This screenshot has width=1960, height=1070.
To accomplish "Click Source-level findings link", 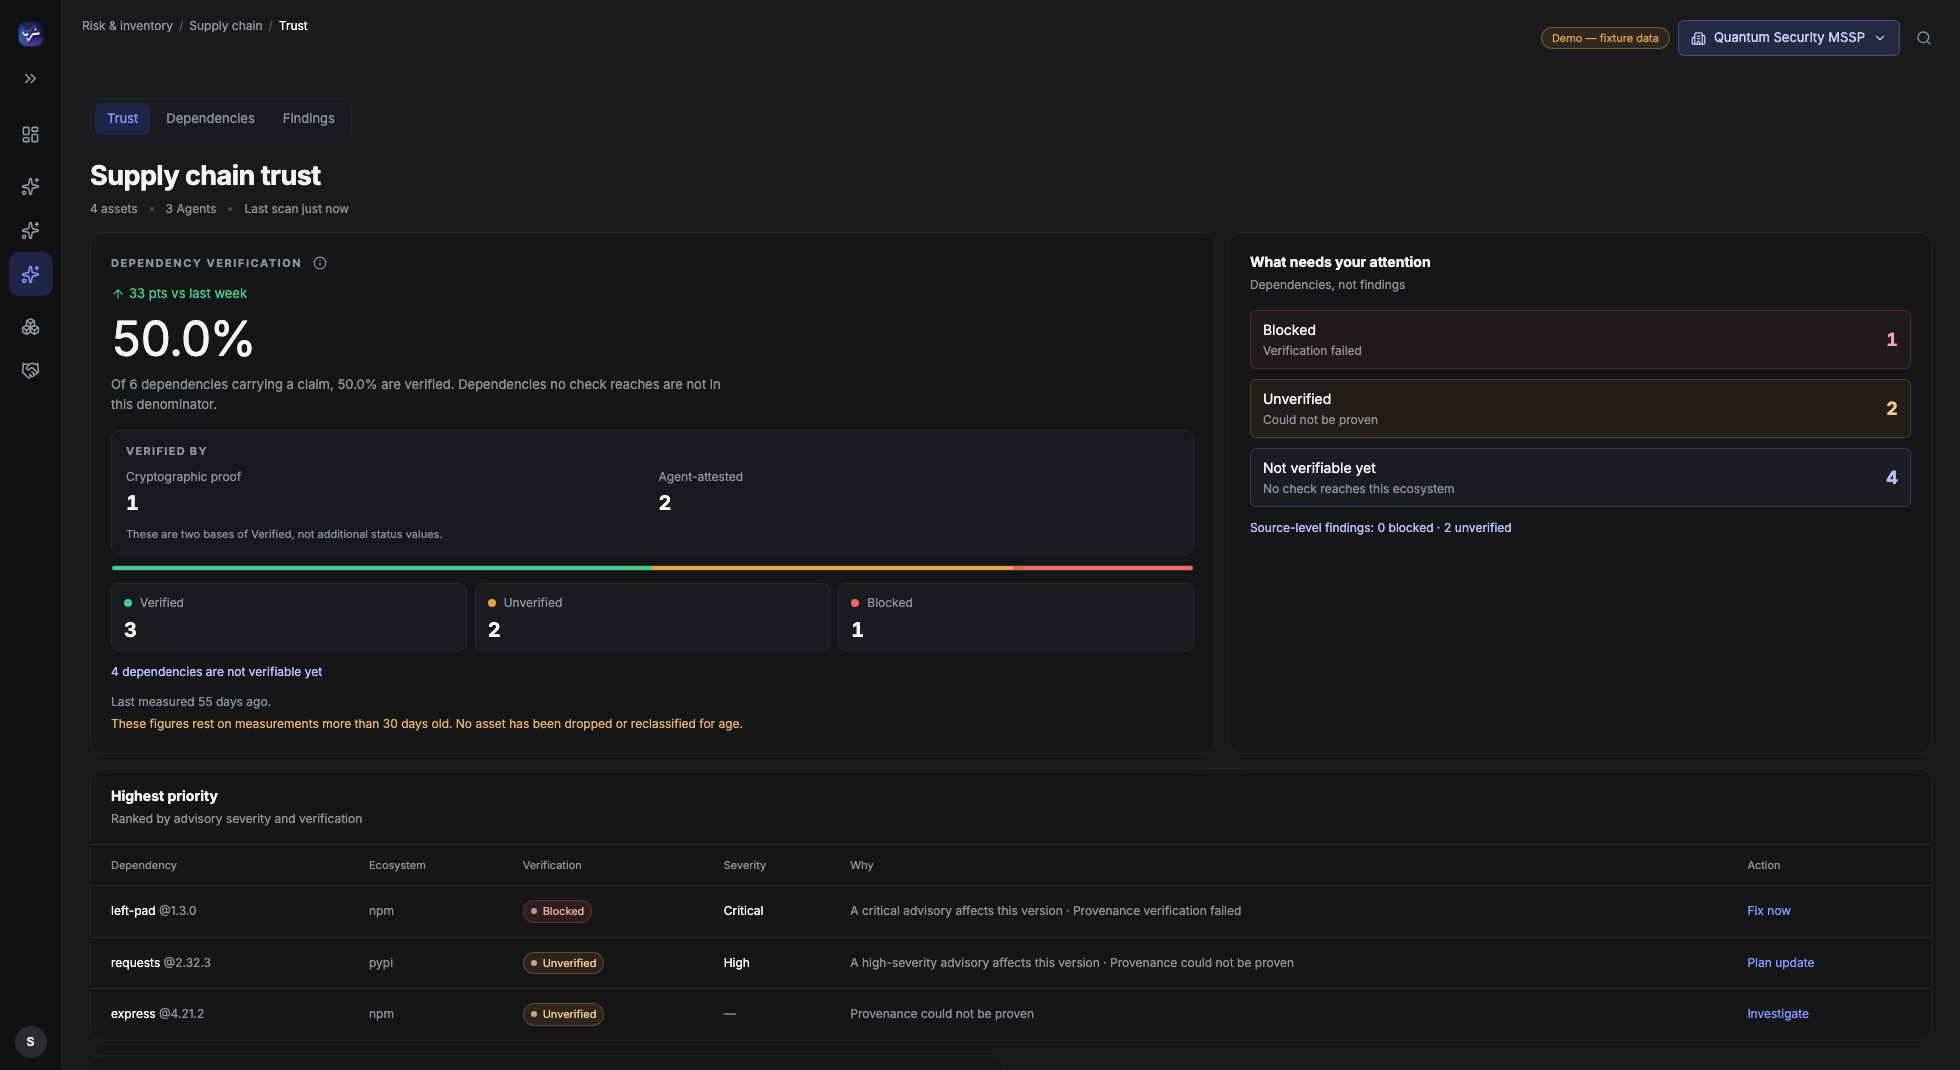I will (1380, 528).
